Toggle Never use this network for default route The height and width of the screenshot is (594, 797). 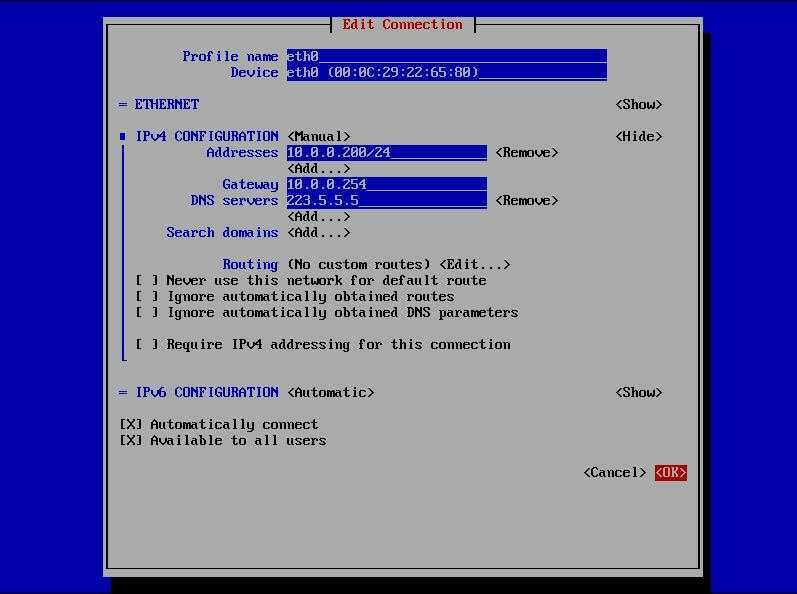(x=311, y=280)
